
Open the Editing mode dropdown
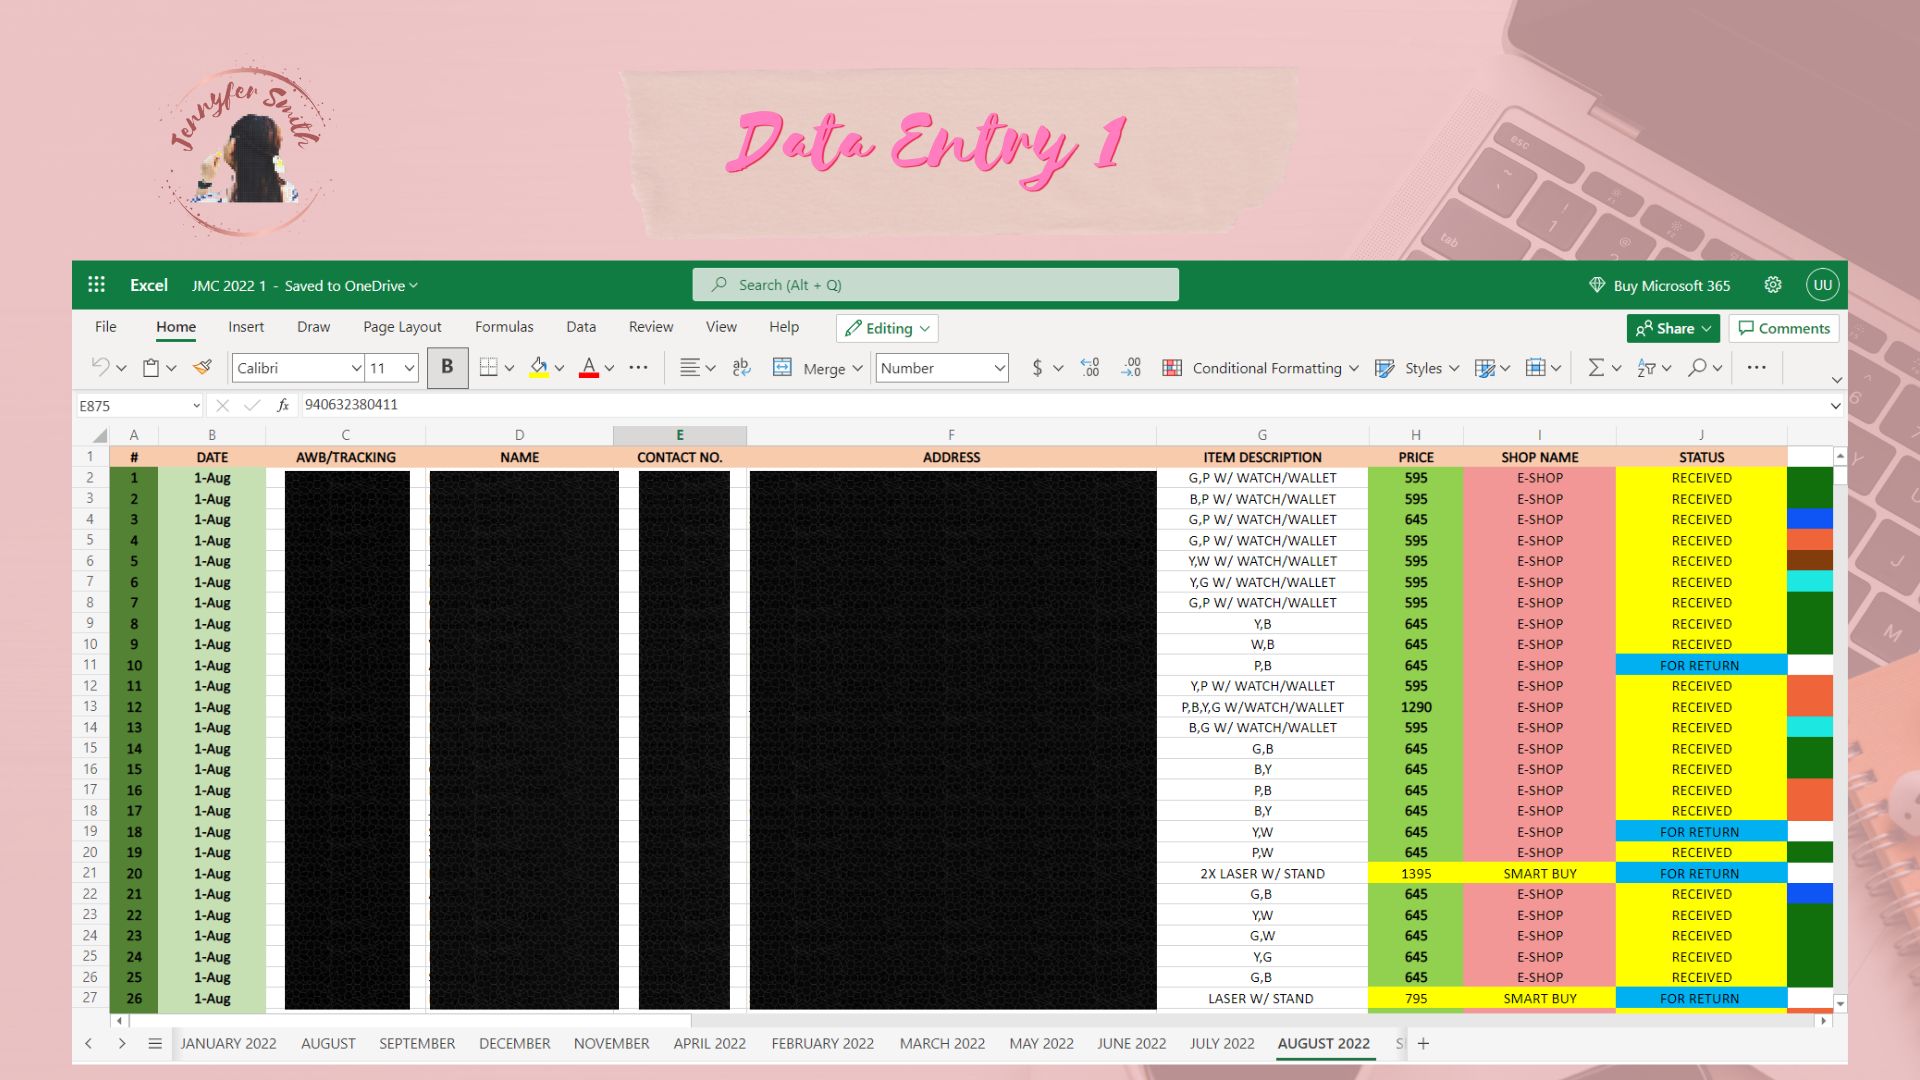887,328
